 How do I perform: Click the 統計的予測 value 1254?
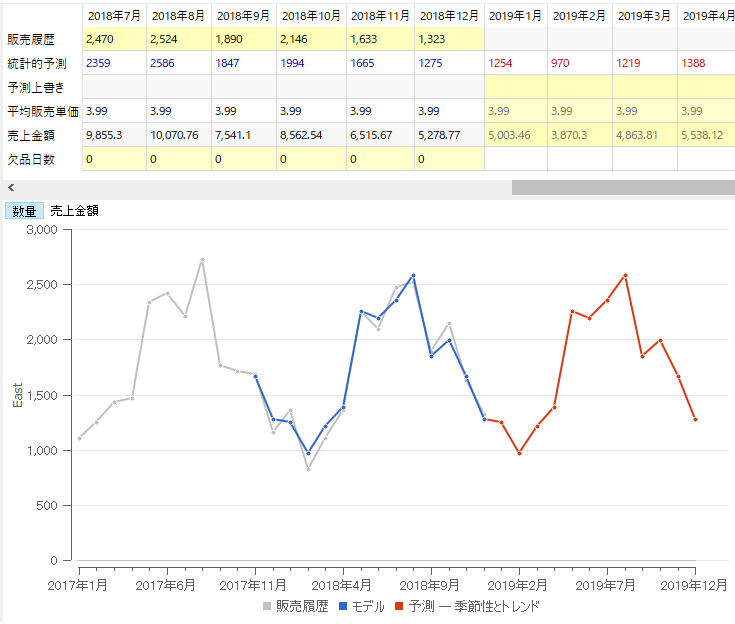516,63
